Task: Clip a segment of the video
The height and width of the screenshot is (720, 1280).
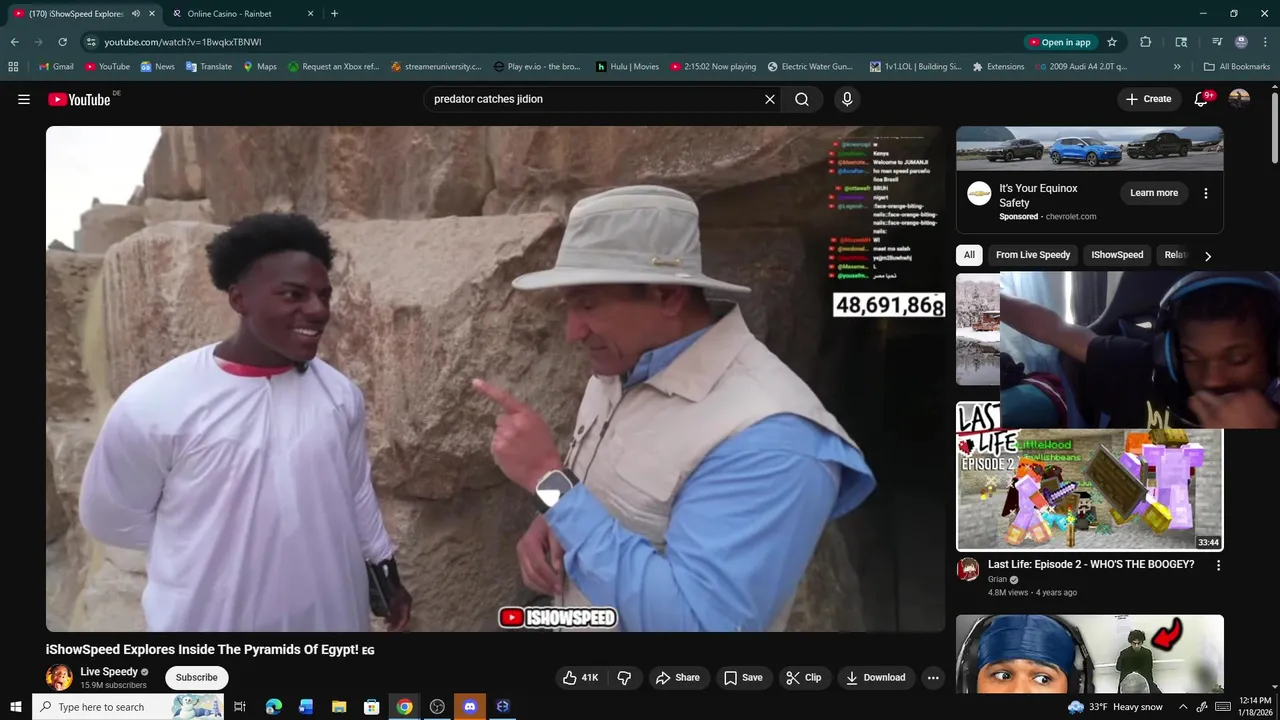Action: point(804,677)
